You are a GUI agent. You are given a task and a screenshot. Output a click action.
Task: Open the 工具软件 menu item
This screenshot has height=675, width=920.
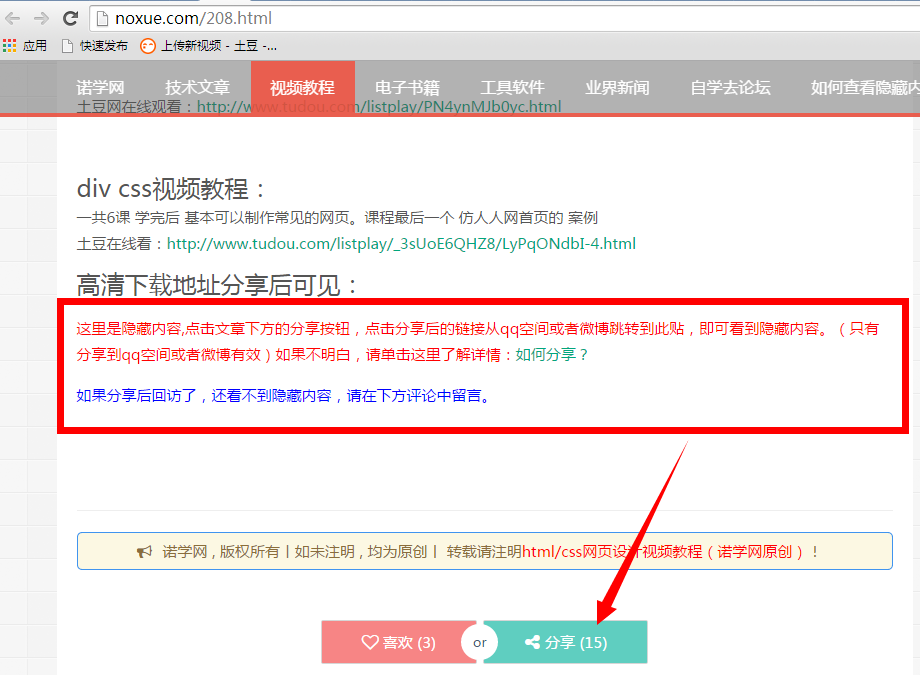[512, 87]
